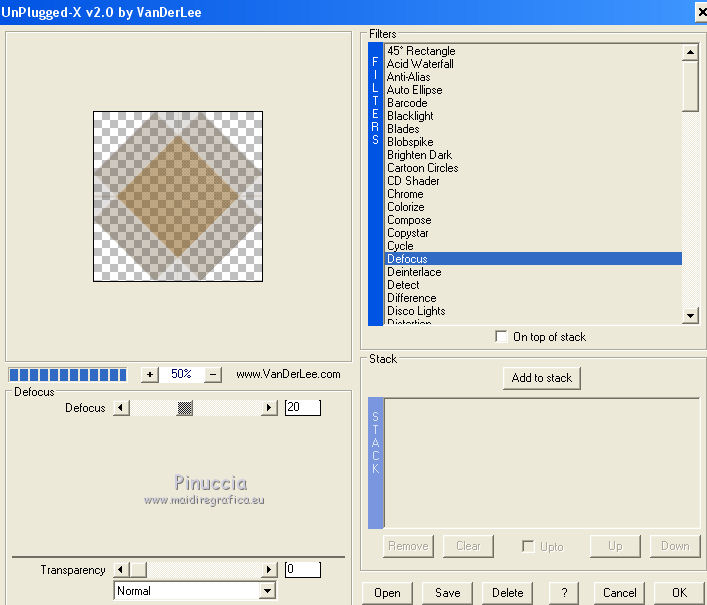Click Add to stack button

542,378
